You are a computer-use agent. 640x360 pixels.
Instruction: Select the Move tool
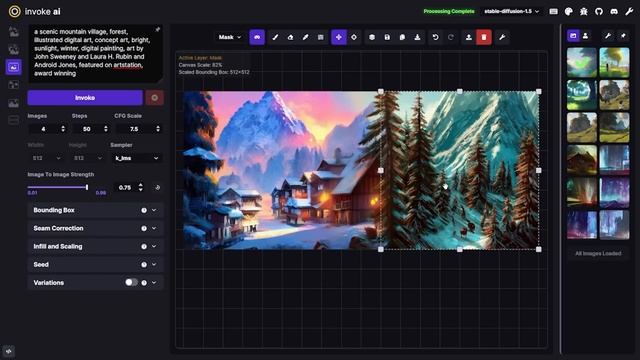pos(339,37)
